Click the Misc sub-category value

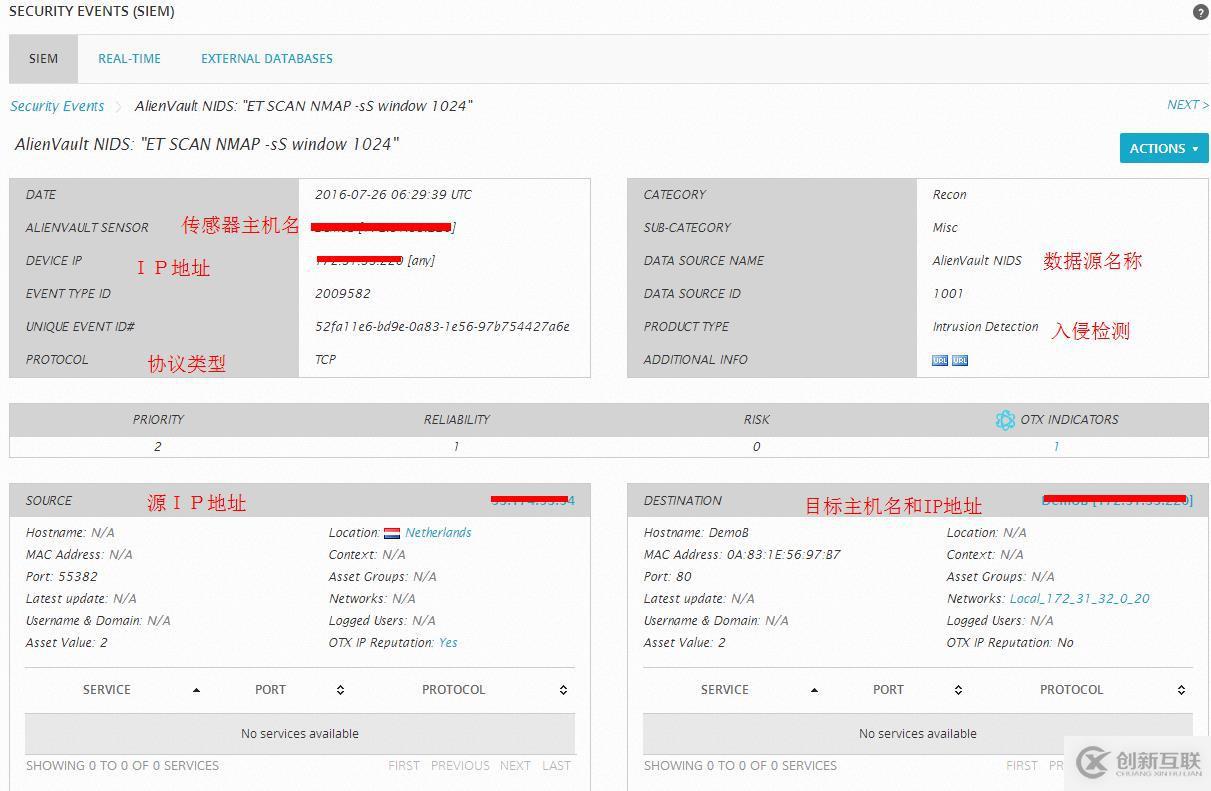(x=945, y=228)
